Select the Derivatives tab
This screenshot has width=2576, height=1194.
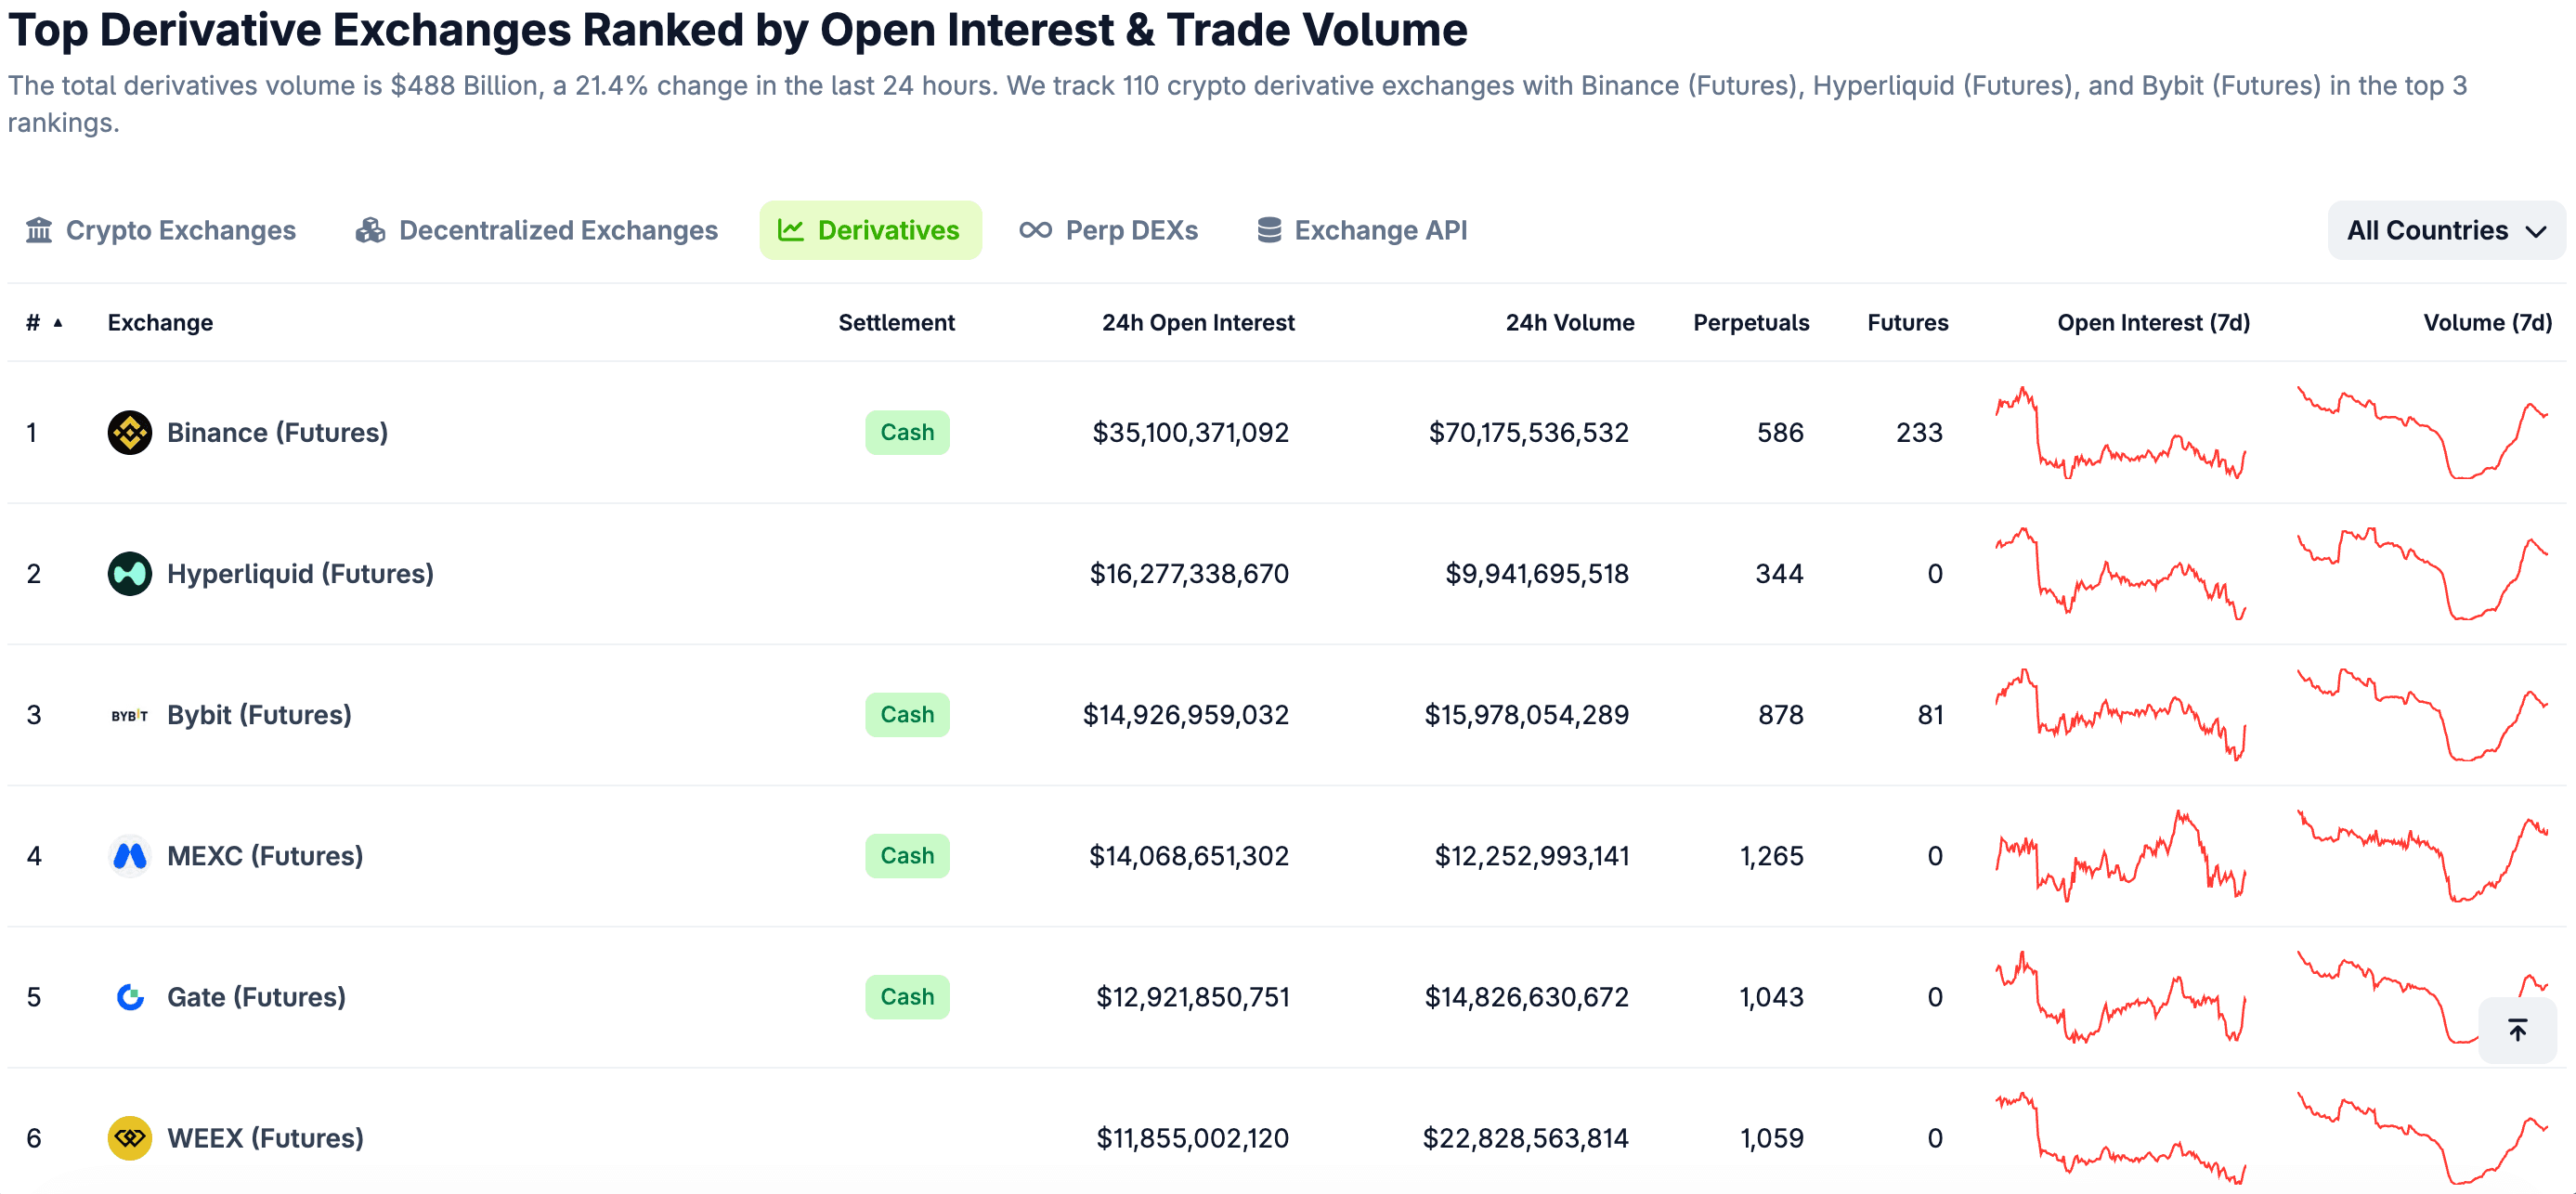pyautogui.click(x=870, y=230)
